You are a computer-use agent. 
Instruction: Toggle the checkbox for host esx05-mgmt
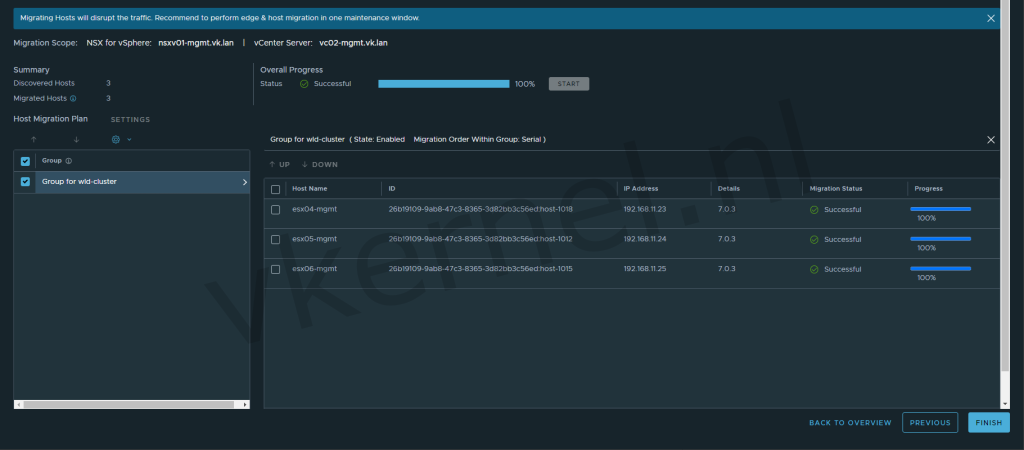[x=275, y=240]
